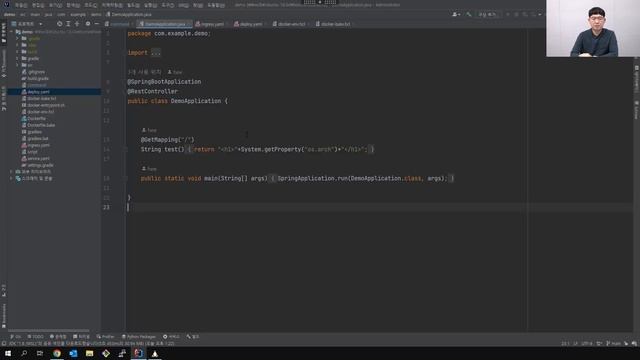Open project panel settings gear
The width and height of the screenshot is (640, 360).
pyautogui.click(x=88, y=24)
